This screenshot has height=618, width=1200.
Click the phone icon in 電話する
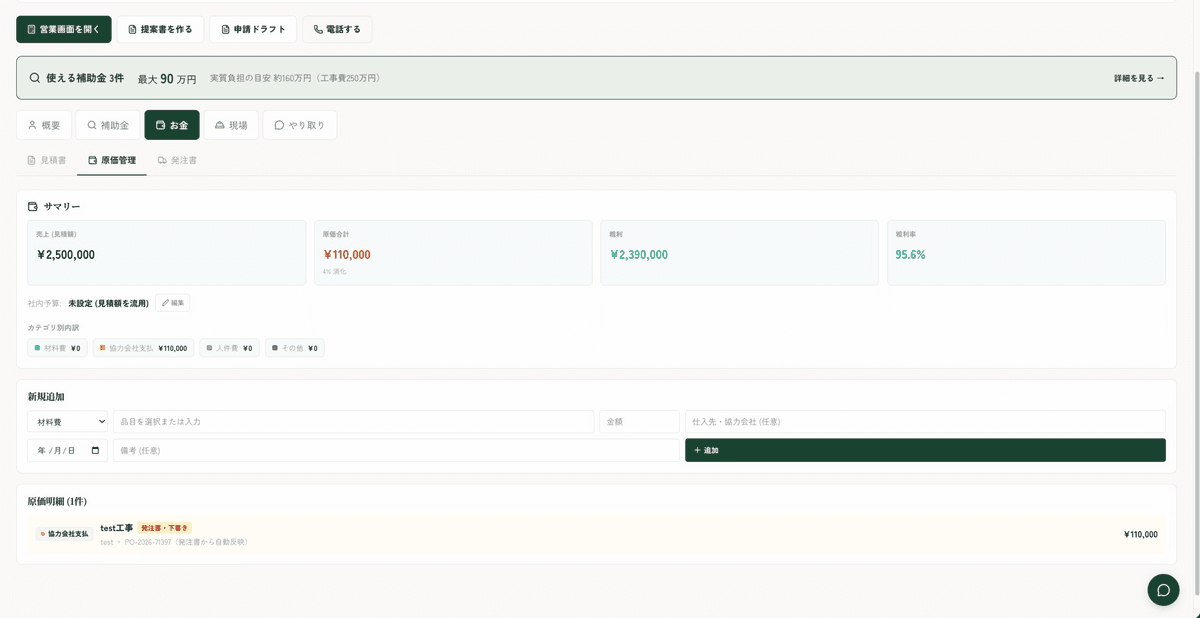point(318,29)
